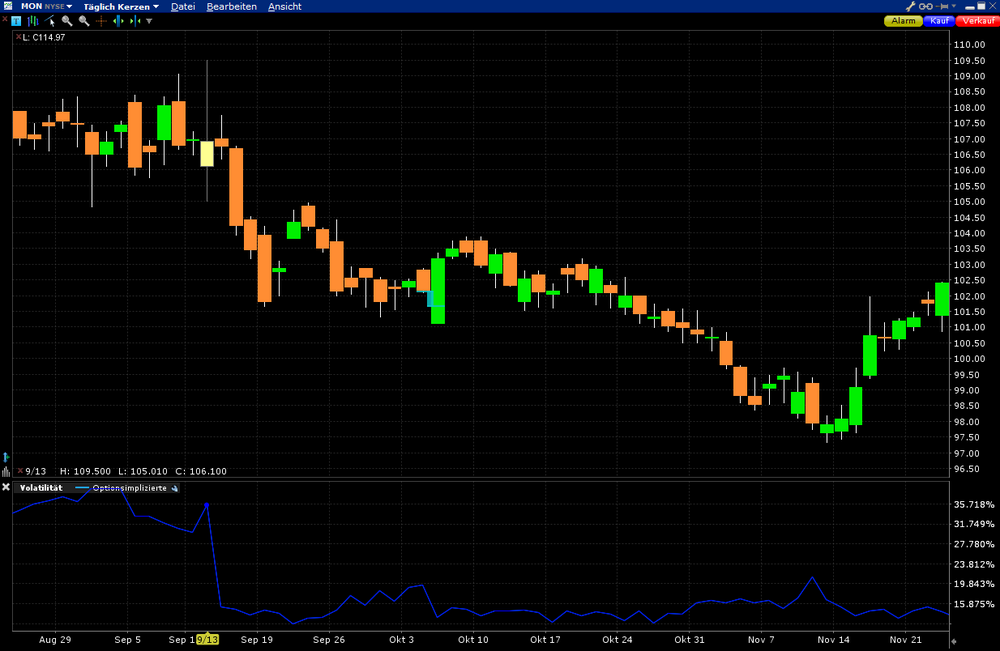Screen dimensions: 1000x651
Task: Click the Sep 26 date label
Action: pyautogui.click(x=328, y=640)
